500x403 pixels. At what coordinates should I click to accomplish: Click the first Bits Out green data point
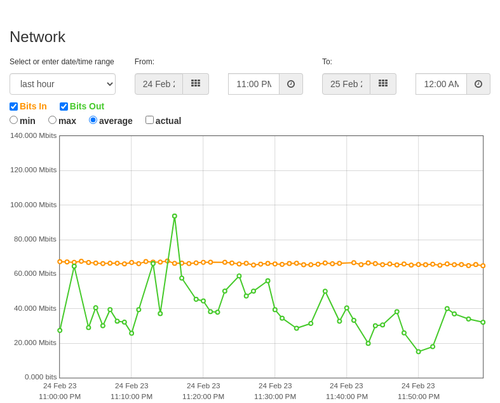point(60,330)
